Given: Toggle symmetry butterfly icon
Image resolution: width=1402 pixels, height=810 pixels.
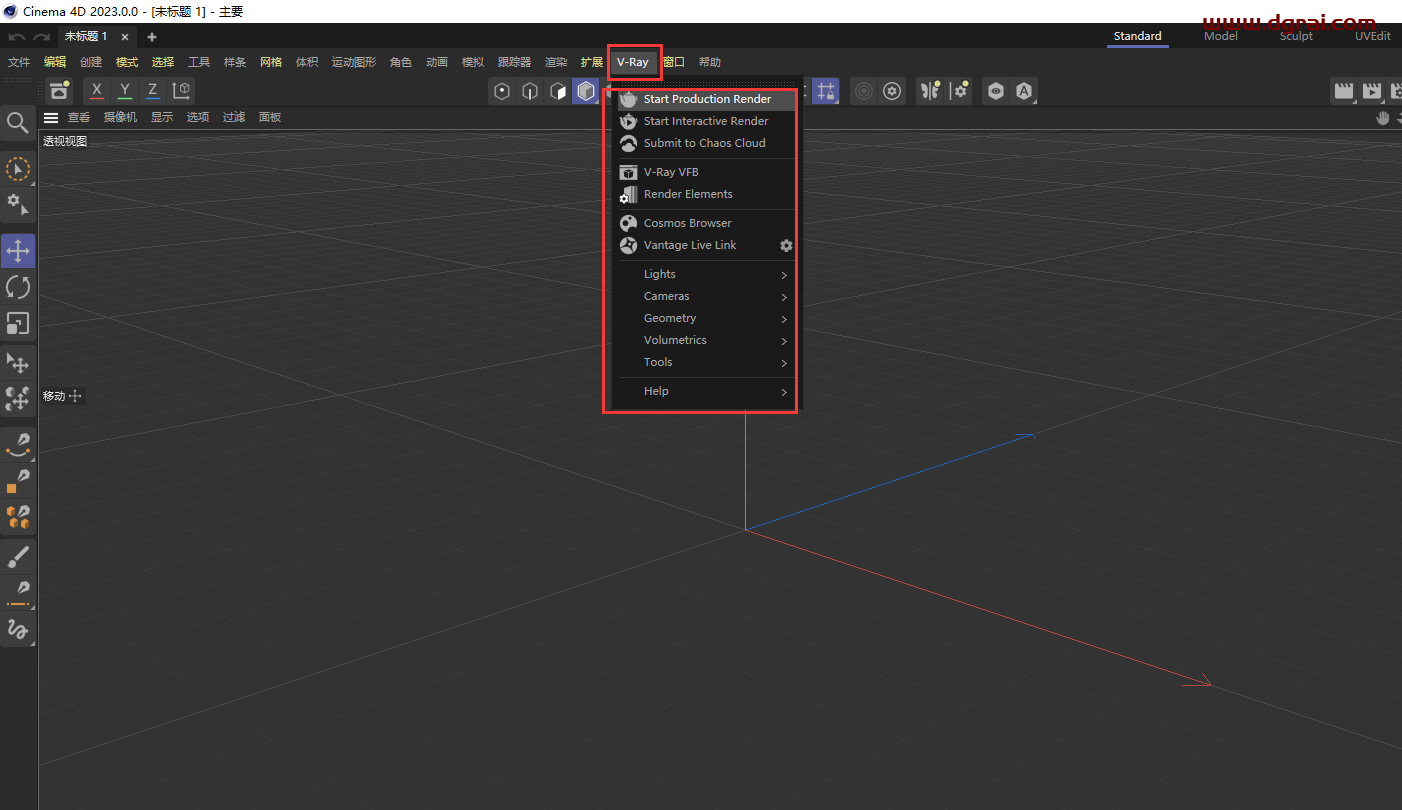Looking at the screenshot, I should coord(931,91).
